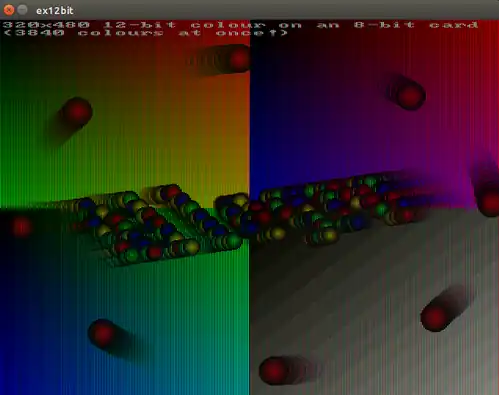499x395 pixels.
Task: Select the lowest red ball on gray area
Action: point(274,371)
